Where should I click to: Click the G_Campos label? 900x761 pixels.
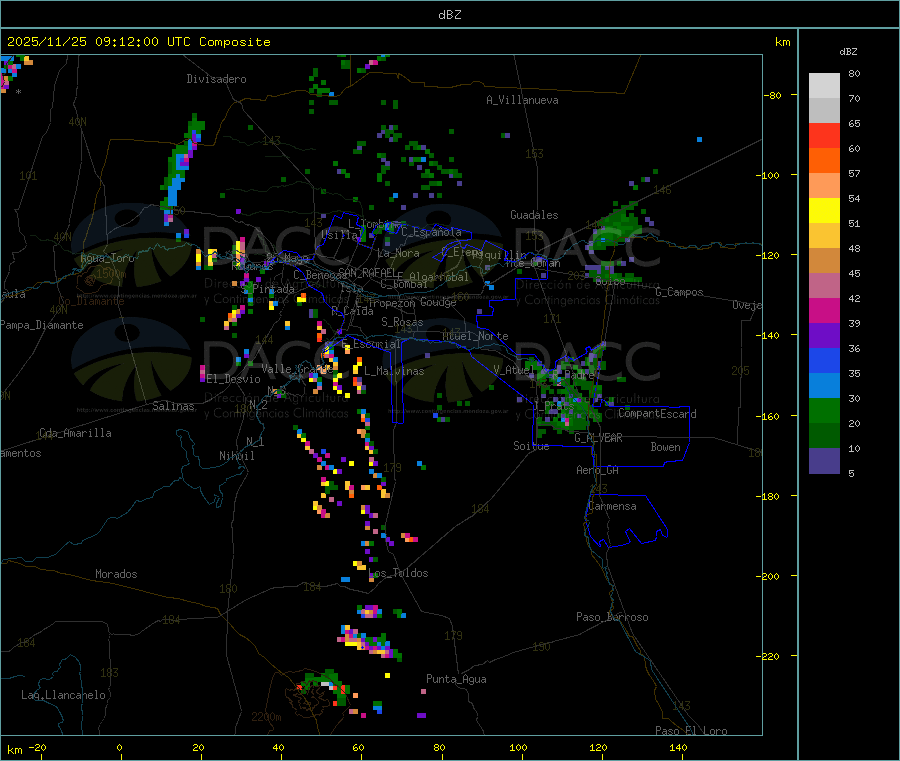tap(680, 292)
